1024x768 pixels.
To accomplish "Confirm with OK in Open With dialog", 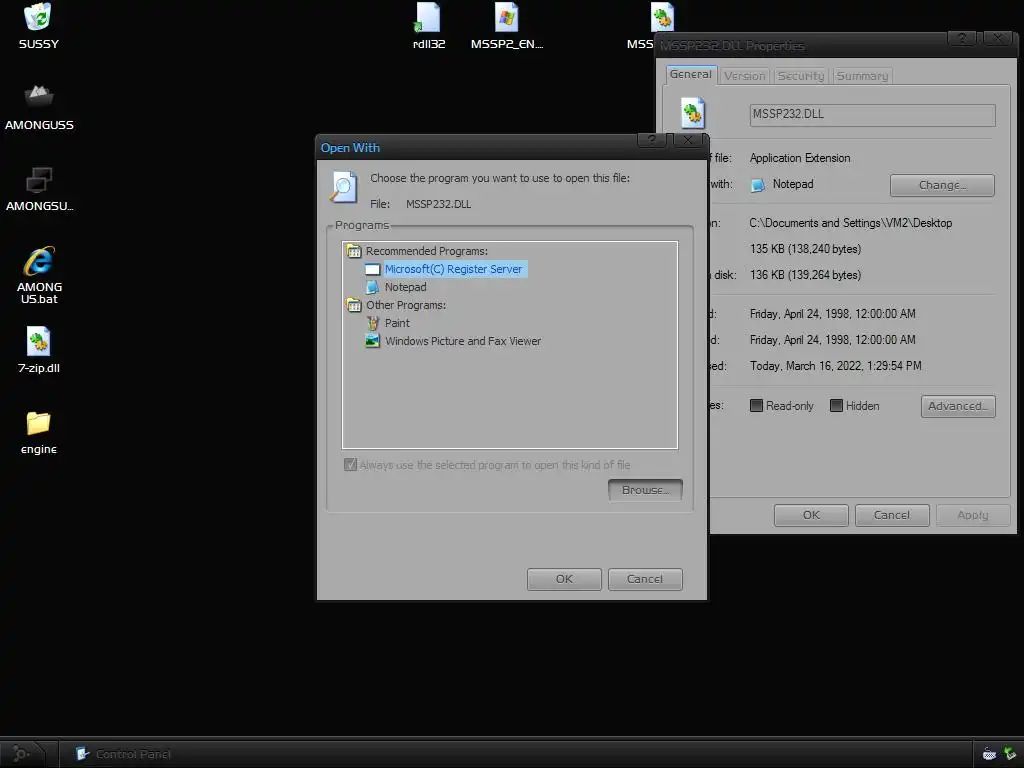I will pyautogui.click(x=564, y=579).
